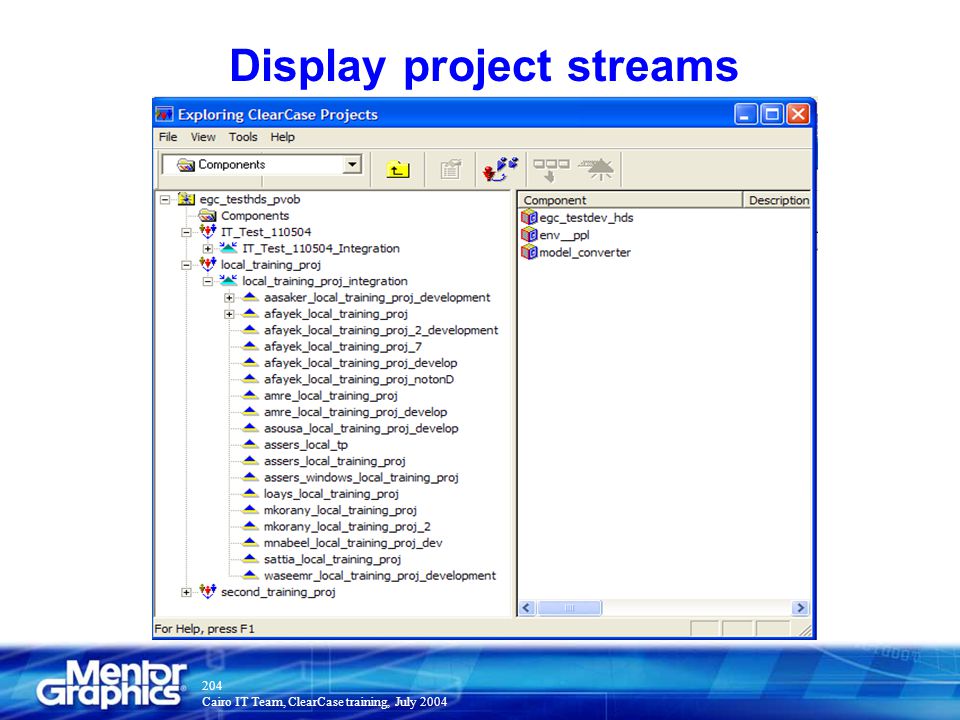960x720 pixels.
Task: Minimize the Exploring ClearCase Projects window
Action: point(746,114)
